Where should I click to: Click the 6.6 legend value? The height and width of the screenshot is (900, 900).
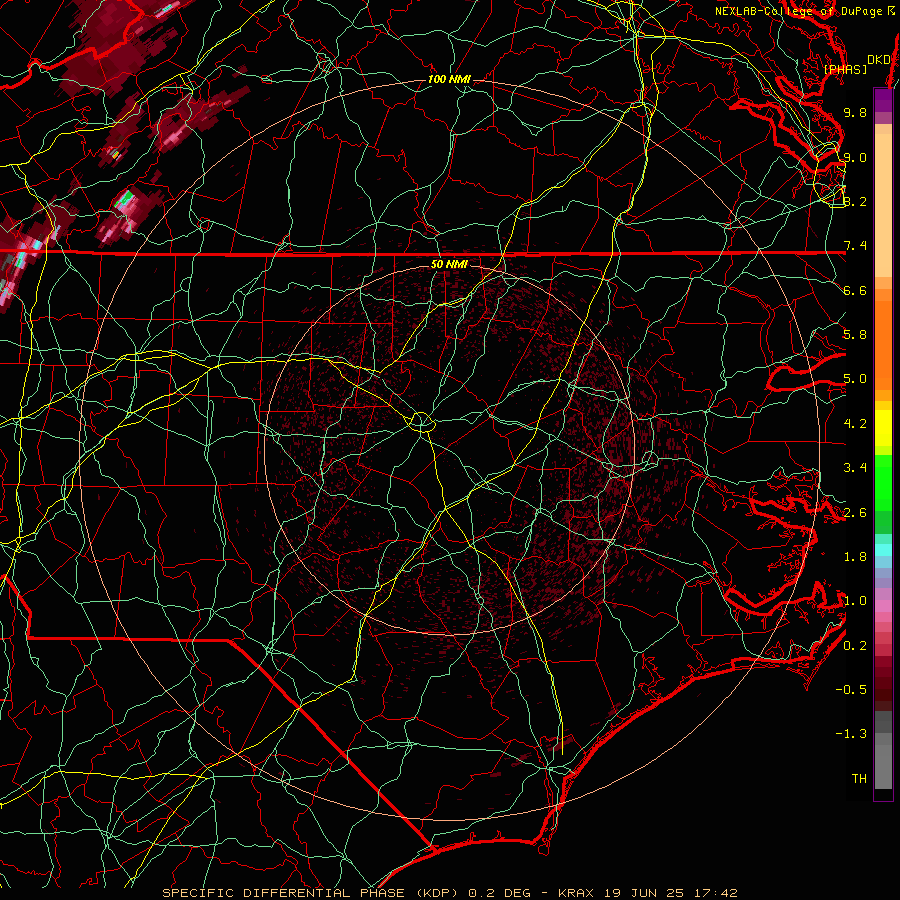[855, 290]
